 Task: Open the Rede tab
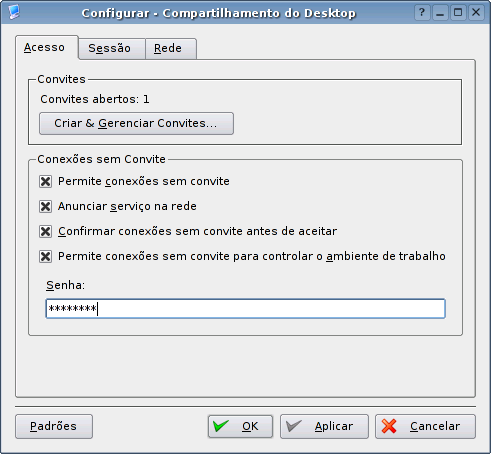click(x=170, y=48)
